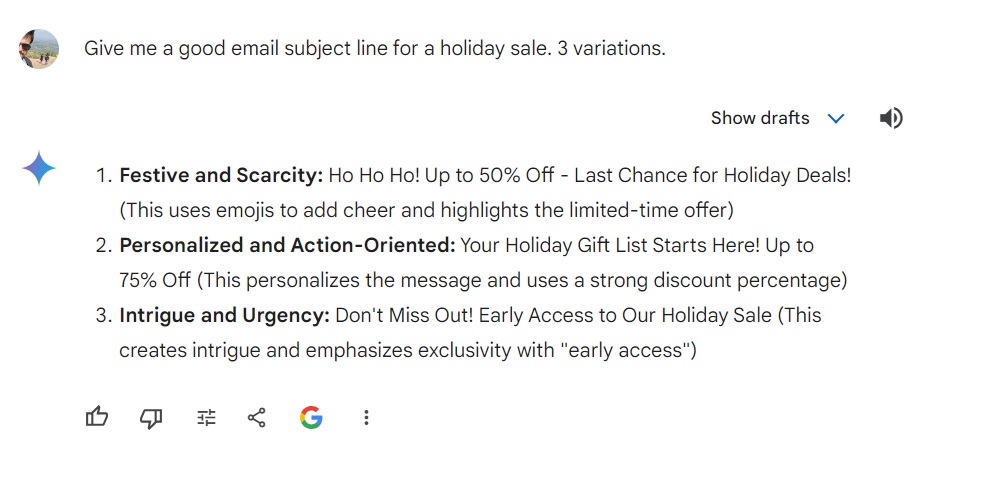Click the emojis explanation in parentheses
The image size is (986, 485).
point(426,211)
